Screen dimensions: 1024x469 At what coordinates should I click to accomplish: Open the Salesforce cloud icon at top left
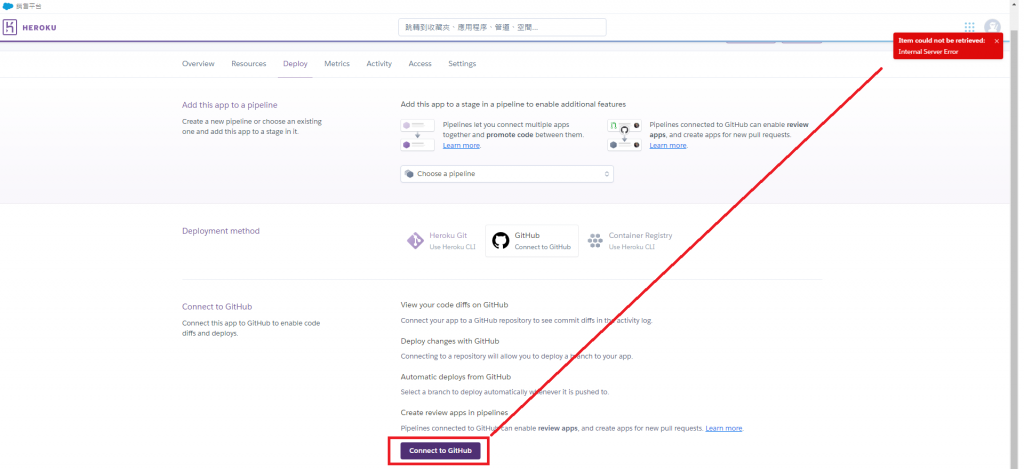[x=8, y=6]
